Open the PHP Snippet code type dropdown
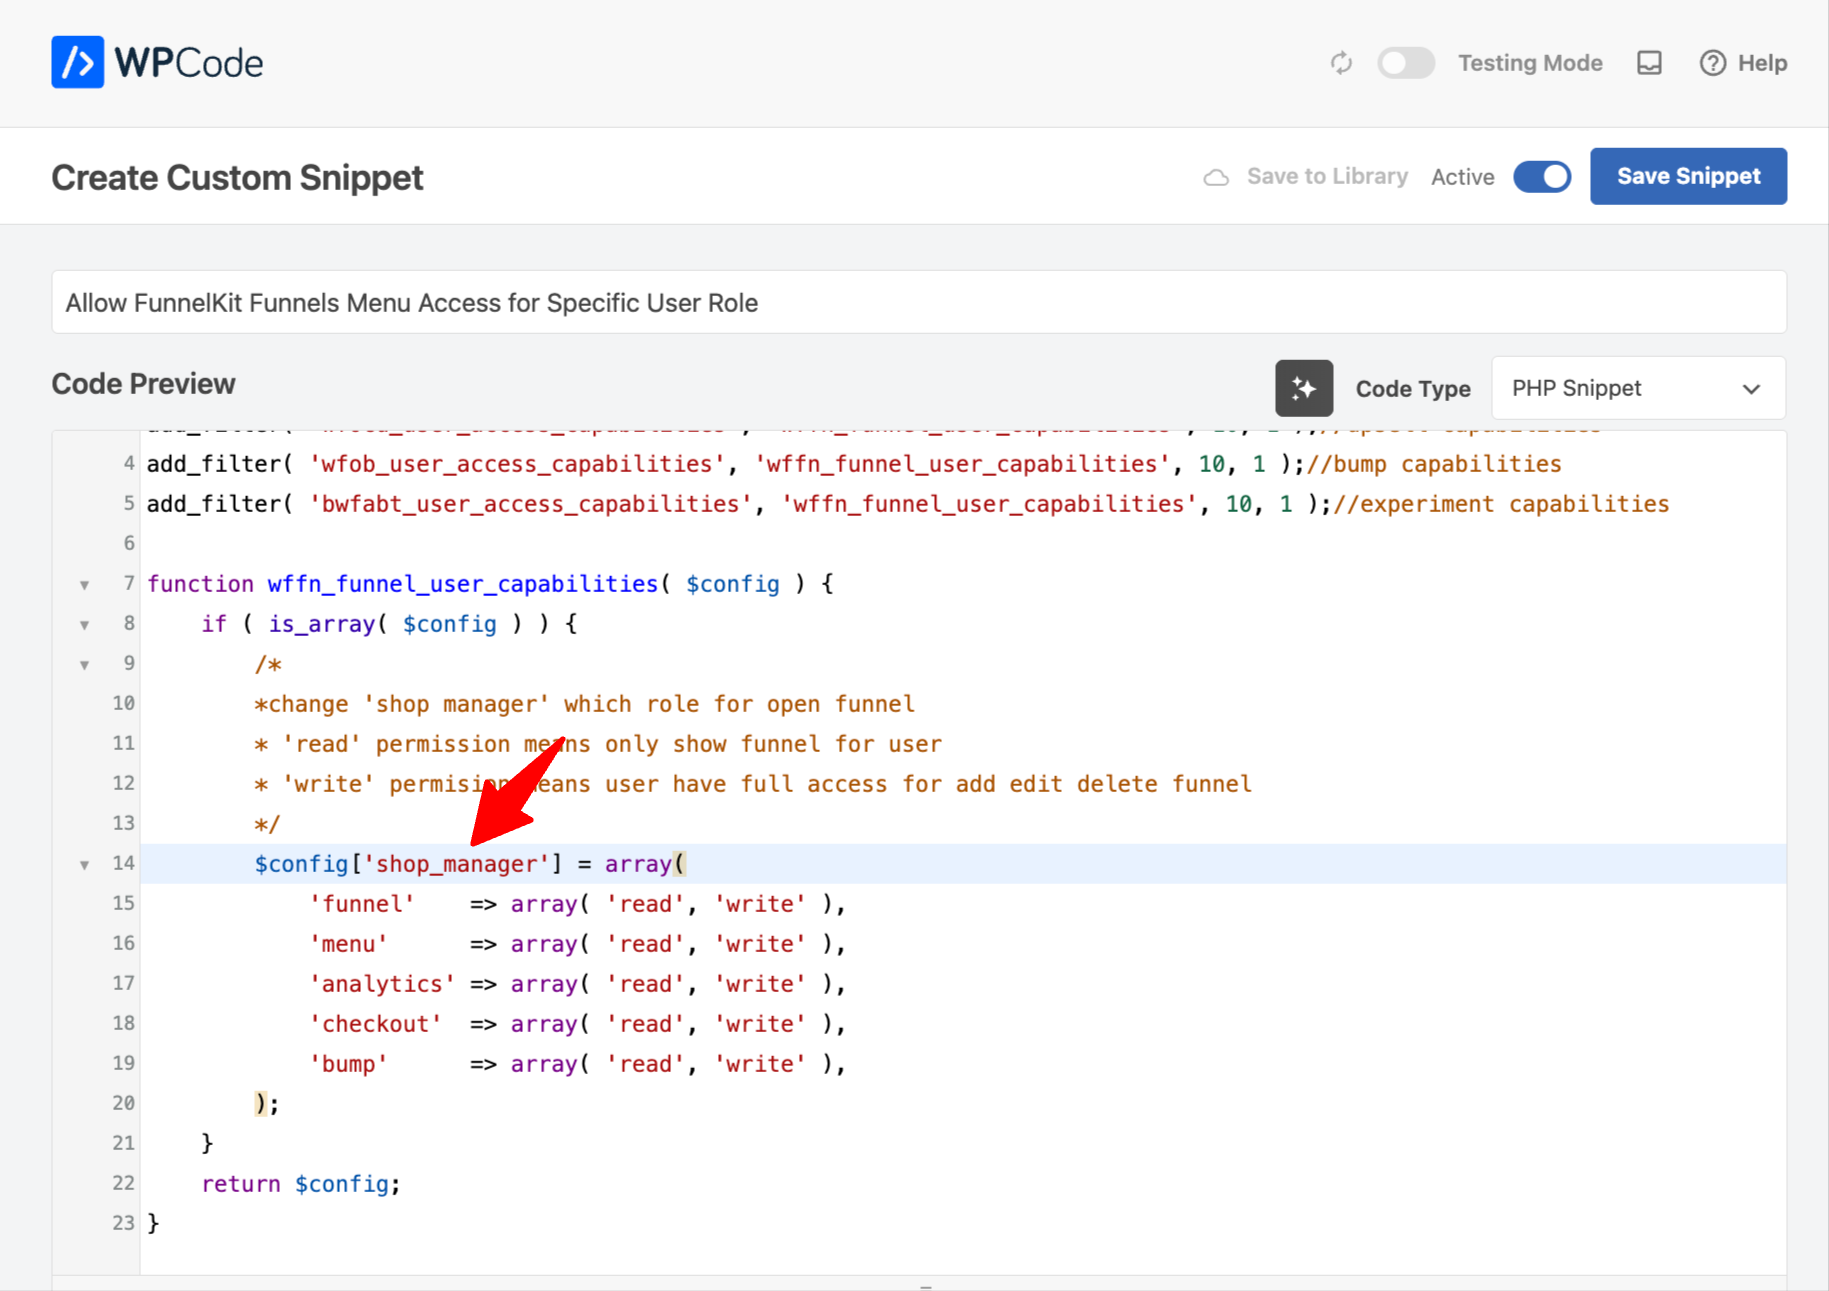The width and height of the screenshot is (1829, 1291). pos(1637,388)
